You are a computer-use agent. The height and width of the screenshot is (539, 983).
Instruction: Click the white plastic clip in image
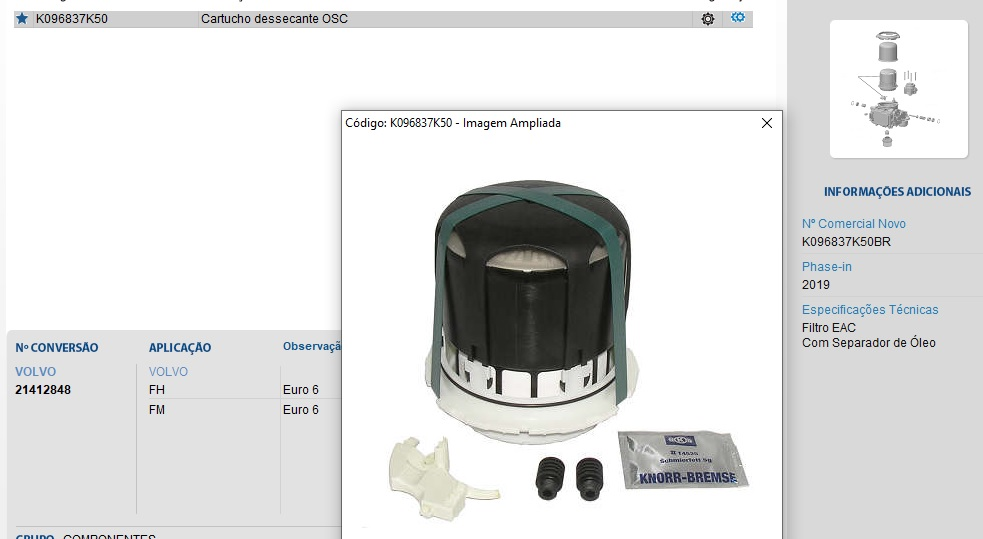(x=435, y=469)
